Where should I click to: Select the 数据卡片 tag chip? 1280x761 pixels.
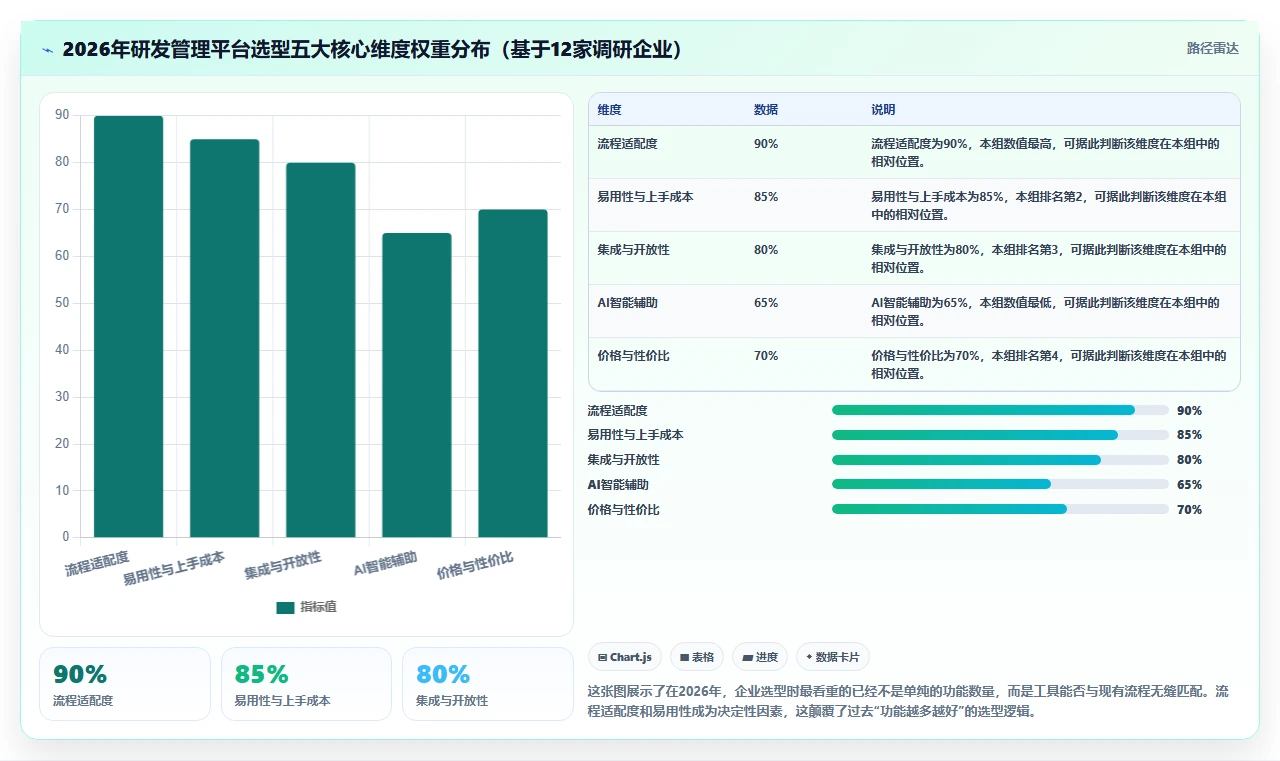[x=833, y=657]
